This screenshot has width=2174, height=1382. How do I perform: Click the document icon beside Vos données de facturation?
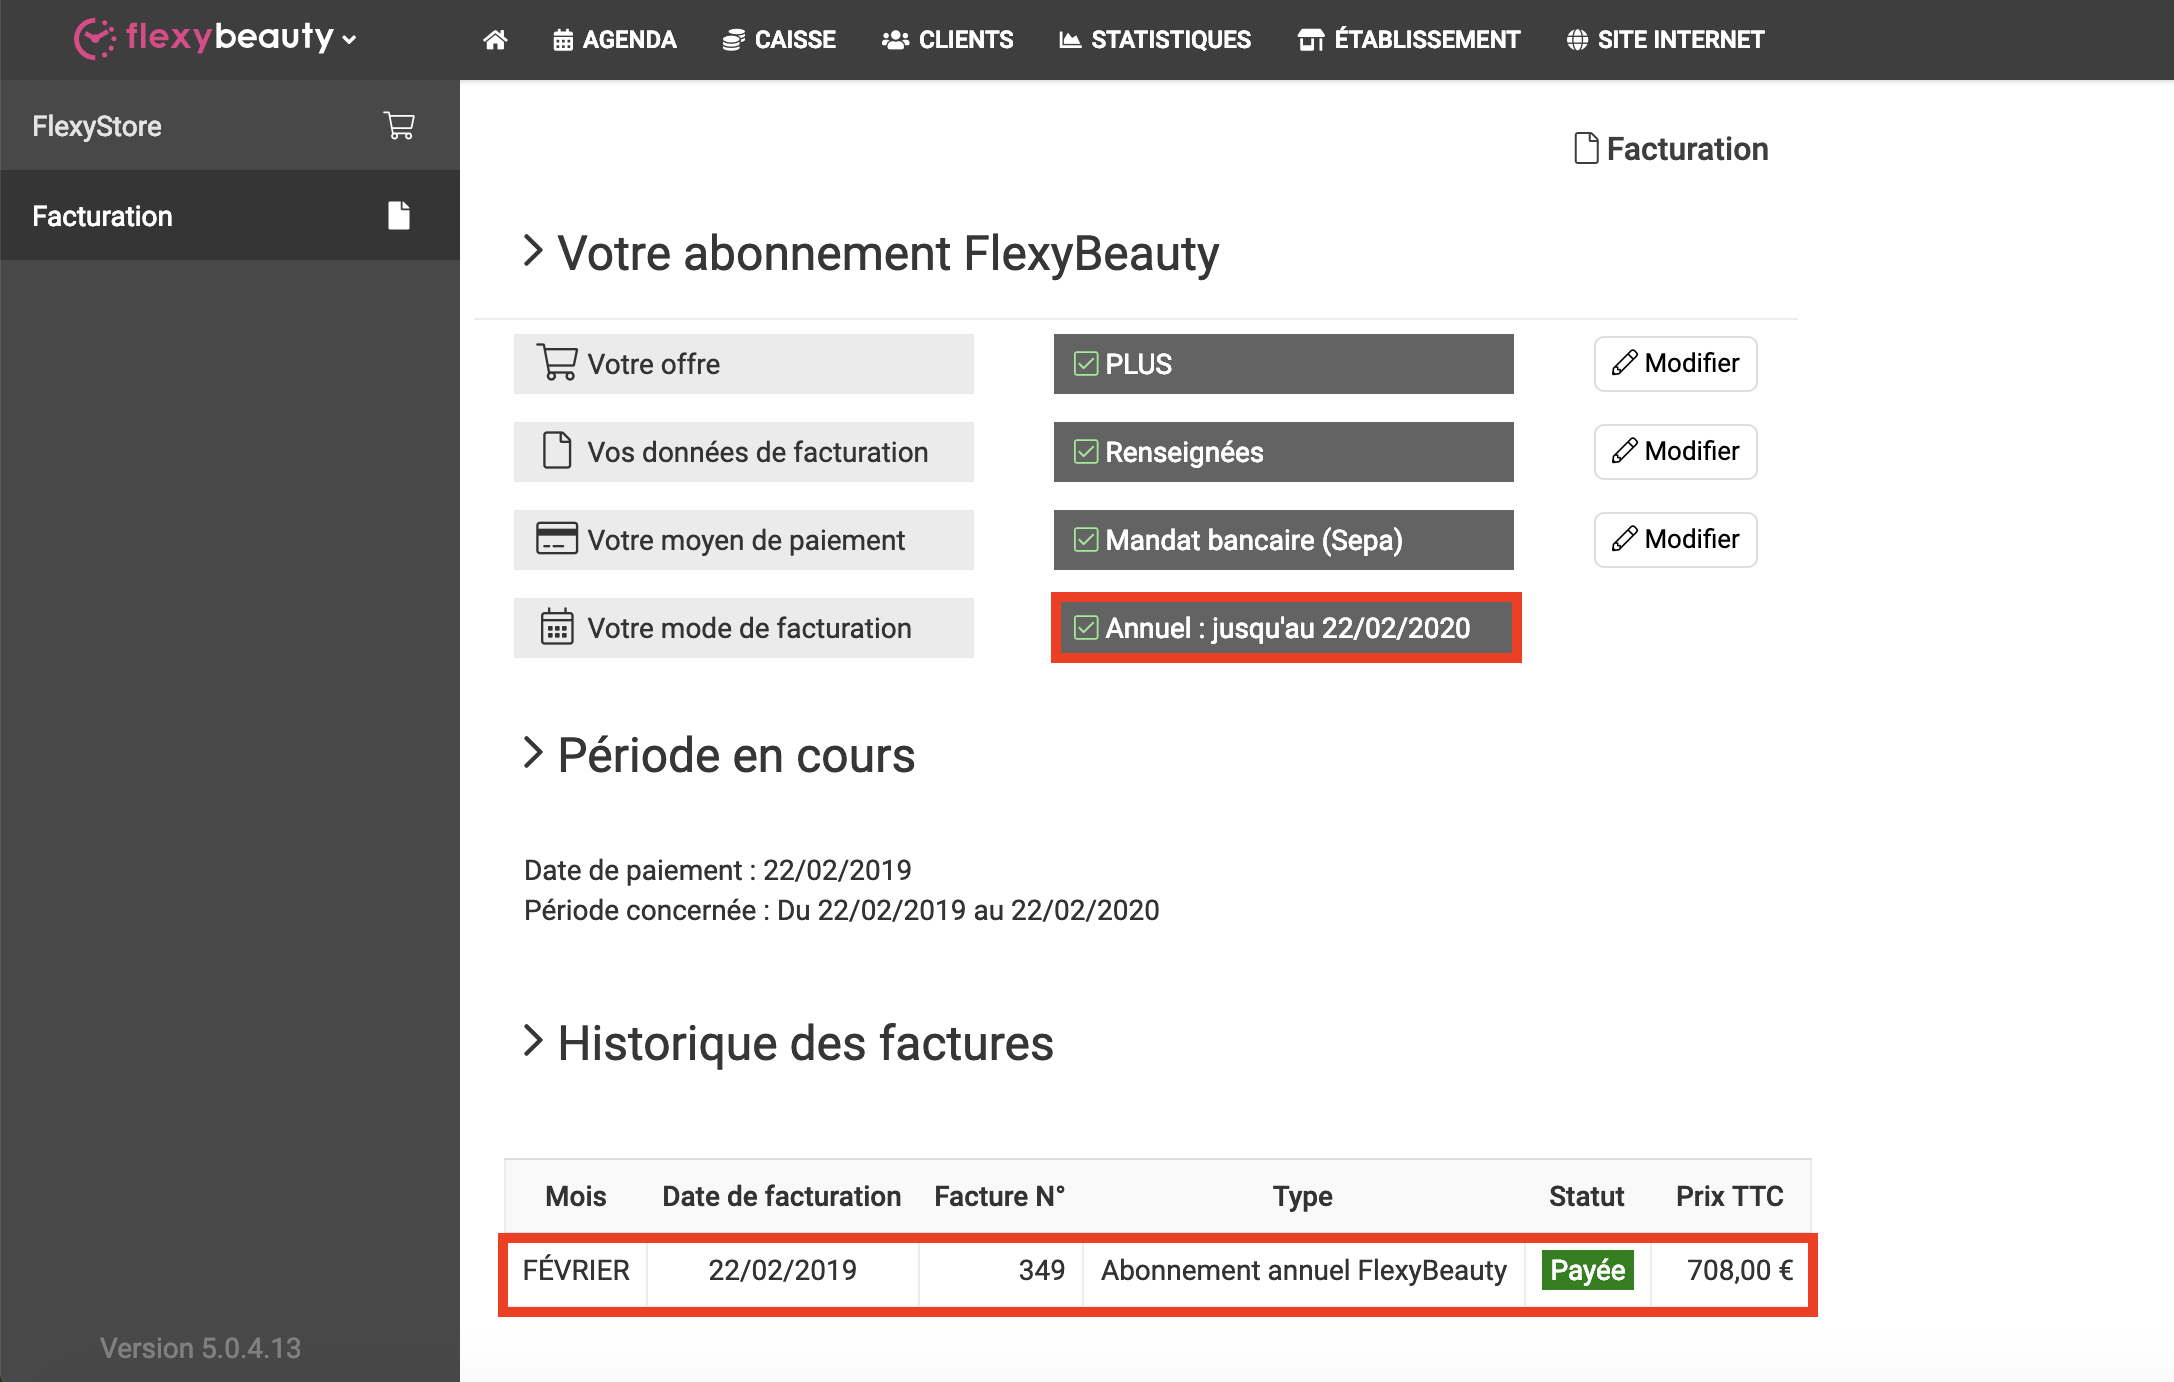pos(557,450)
